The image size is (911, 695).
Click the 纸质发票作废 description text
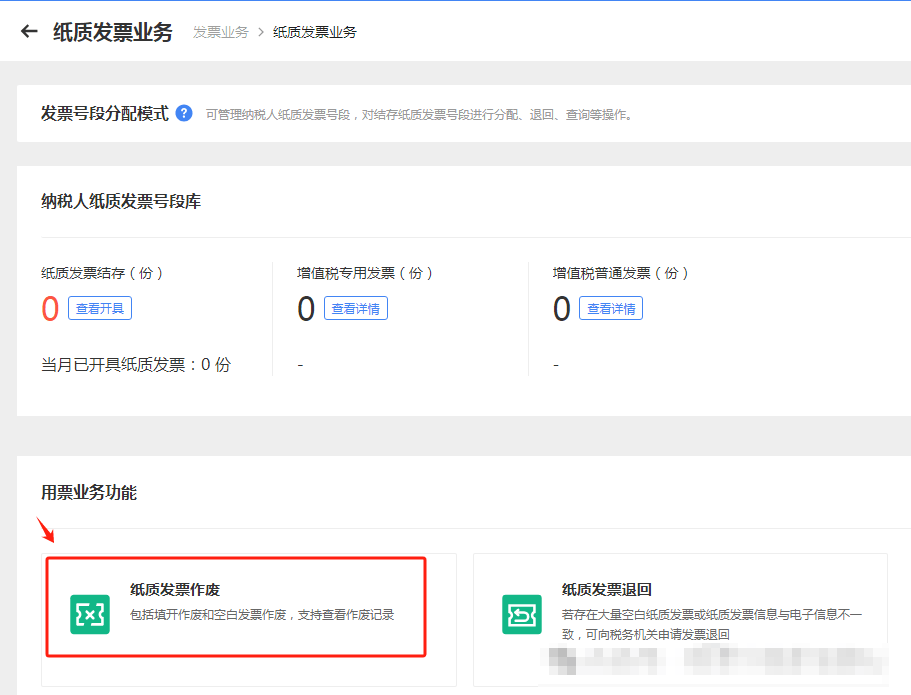[262, 614]
